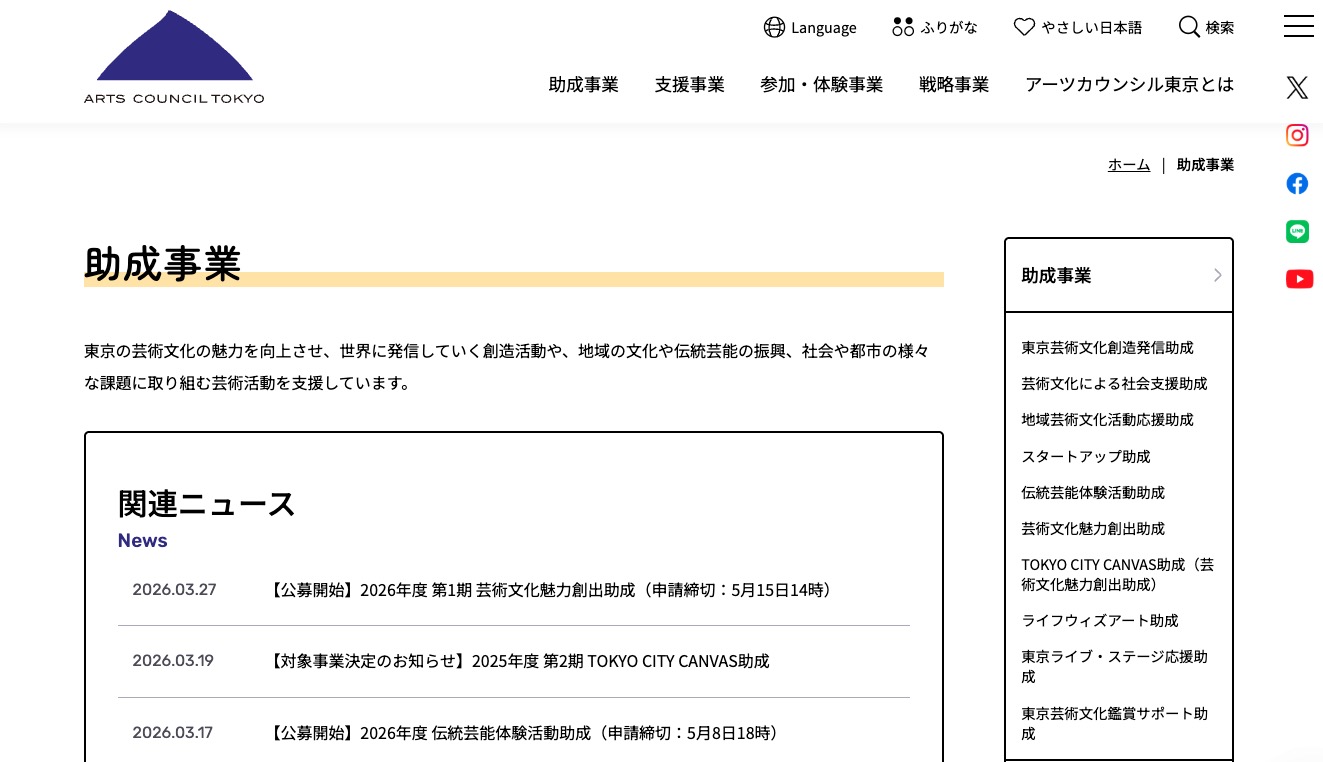Screen dimensions: 1323x762
Task: Open the hamburger menu icon
Action: click(x=1298, y=27)
